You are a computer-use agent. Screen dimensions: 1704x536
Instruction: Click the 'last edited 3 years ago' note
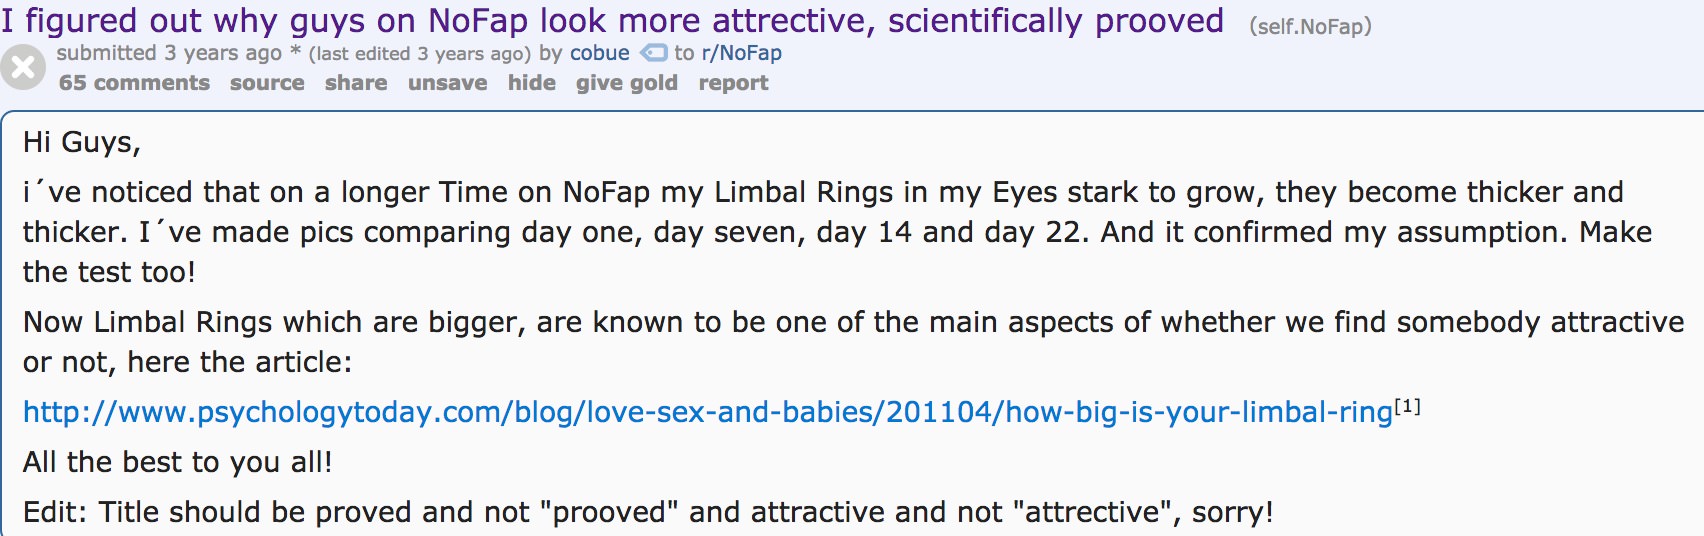[x=420, y=54]
